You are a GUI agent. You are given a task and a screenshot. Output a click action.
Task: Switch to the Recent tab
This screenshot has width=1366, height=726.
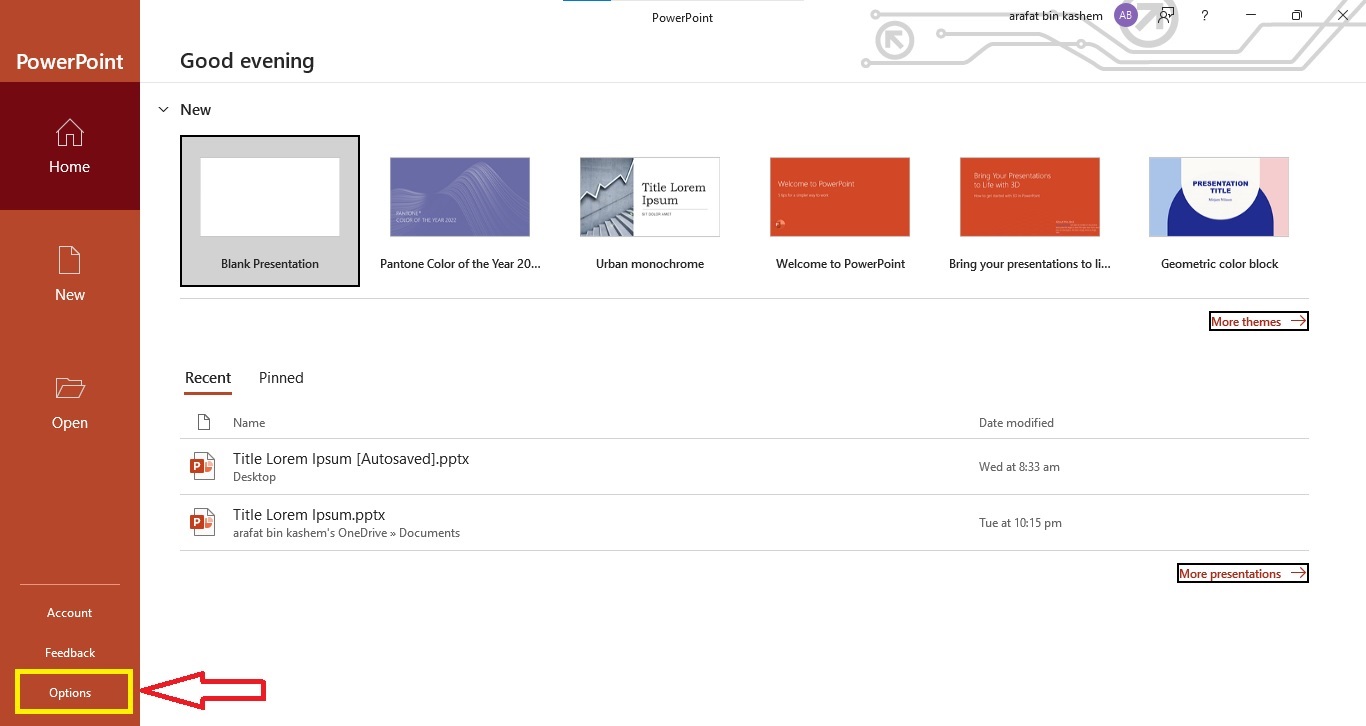tap(207, 378)
